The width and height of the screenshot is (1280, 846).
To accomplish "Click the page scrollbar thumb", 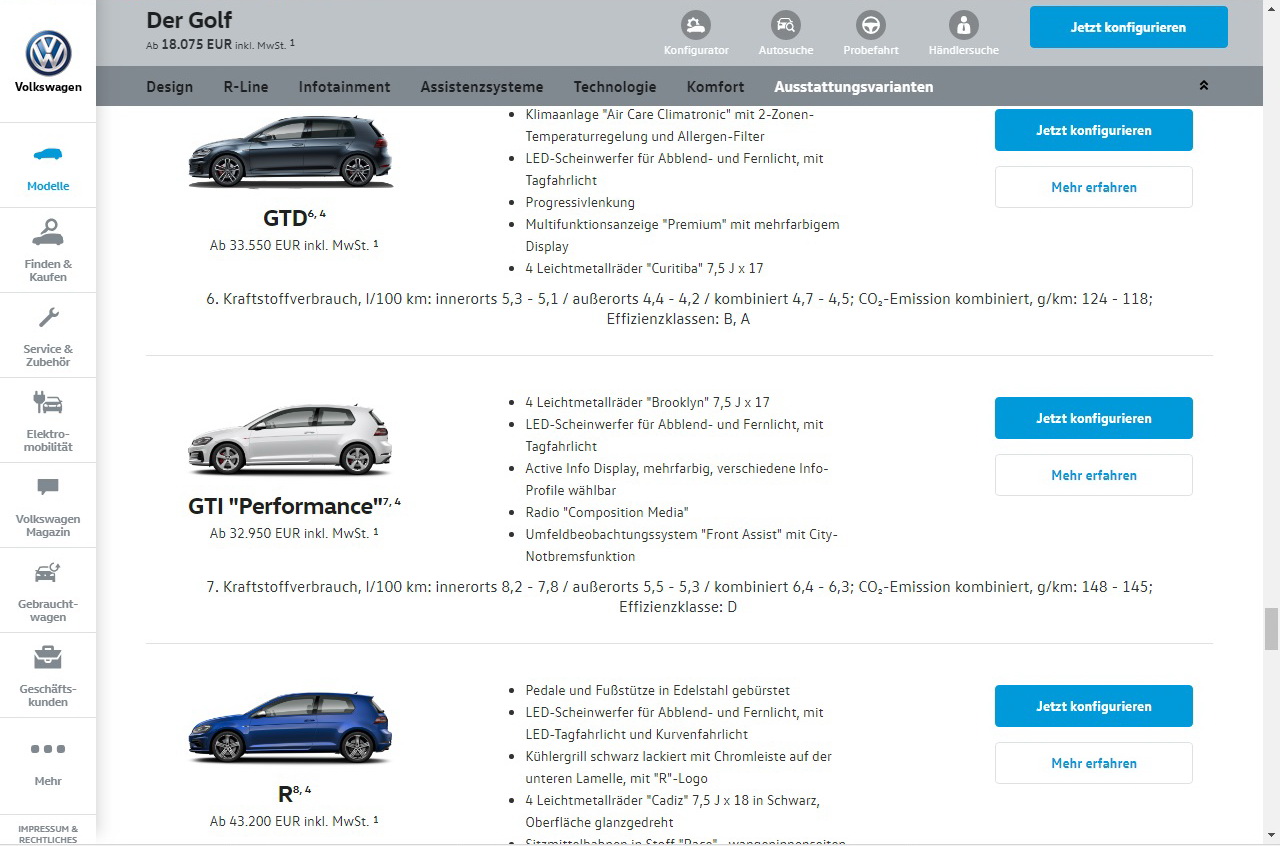I will point(1271,629).
